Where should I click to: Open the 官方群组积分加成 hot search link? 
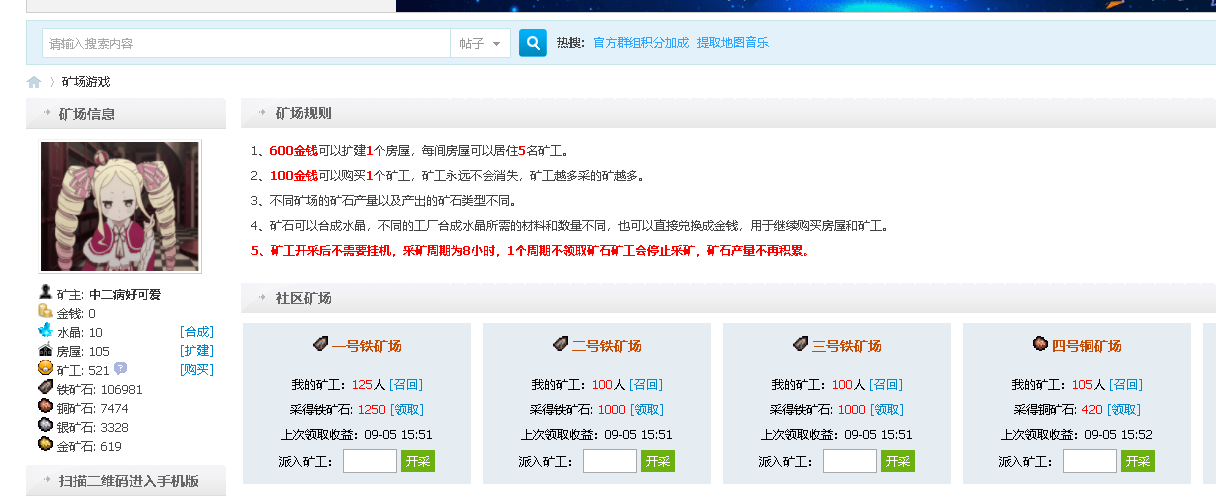[640, 43]
